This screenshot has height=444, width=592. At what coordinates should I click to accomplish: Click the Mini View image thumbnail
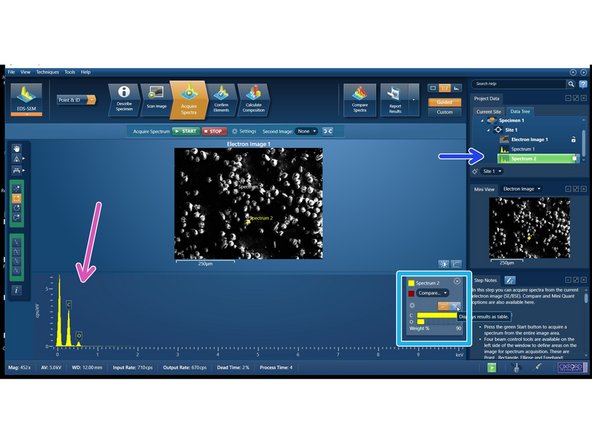tap(529, 228)
